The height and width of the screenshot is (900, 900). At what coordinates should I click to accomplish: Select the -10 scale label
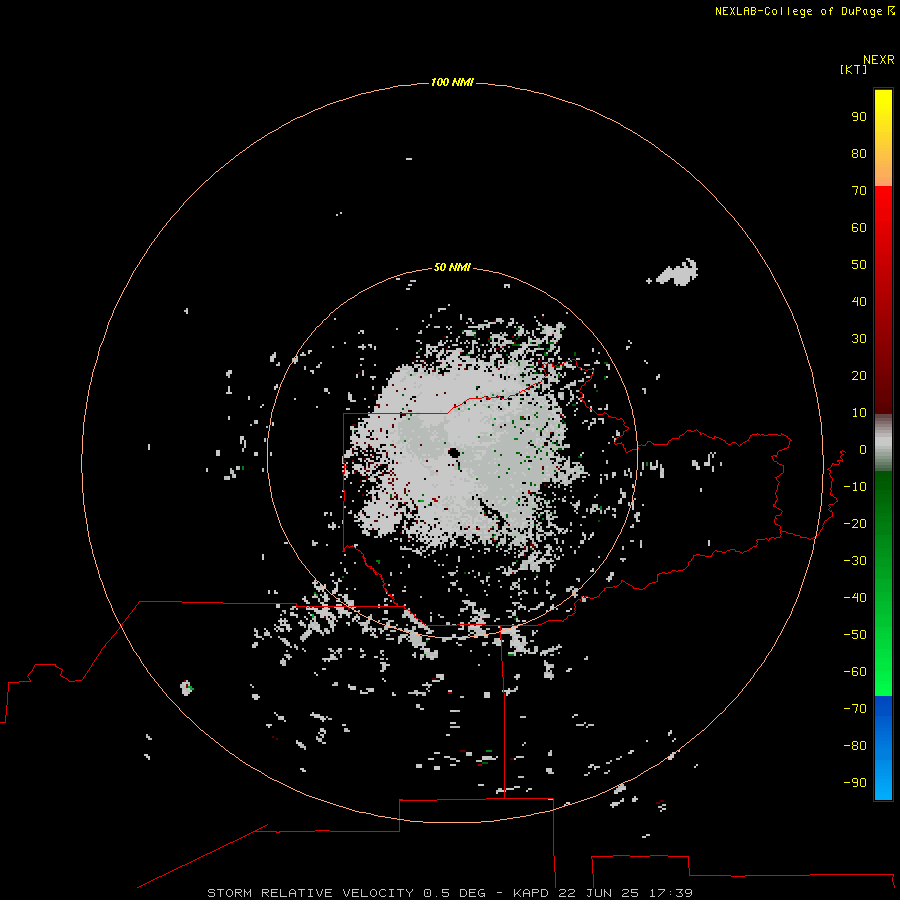[855, 487]
